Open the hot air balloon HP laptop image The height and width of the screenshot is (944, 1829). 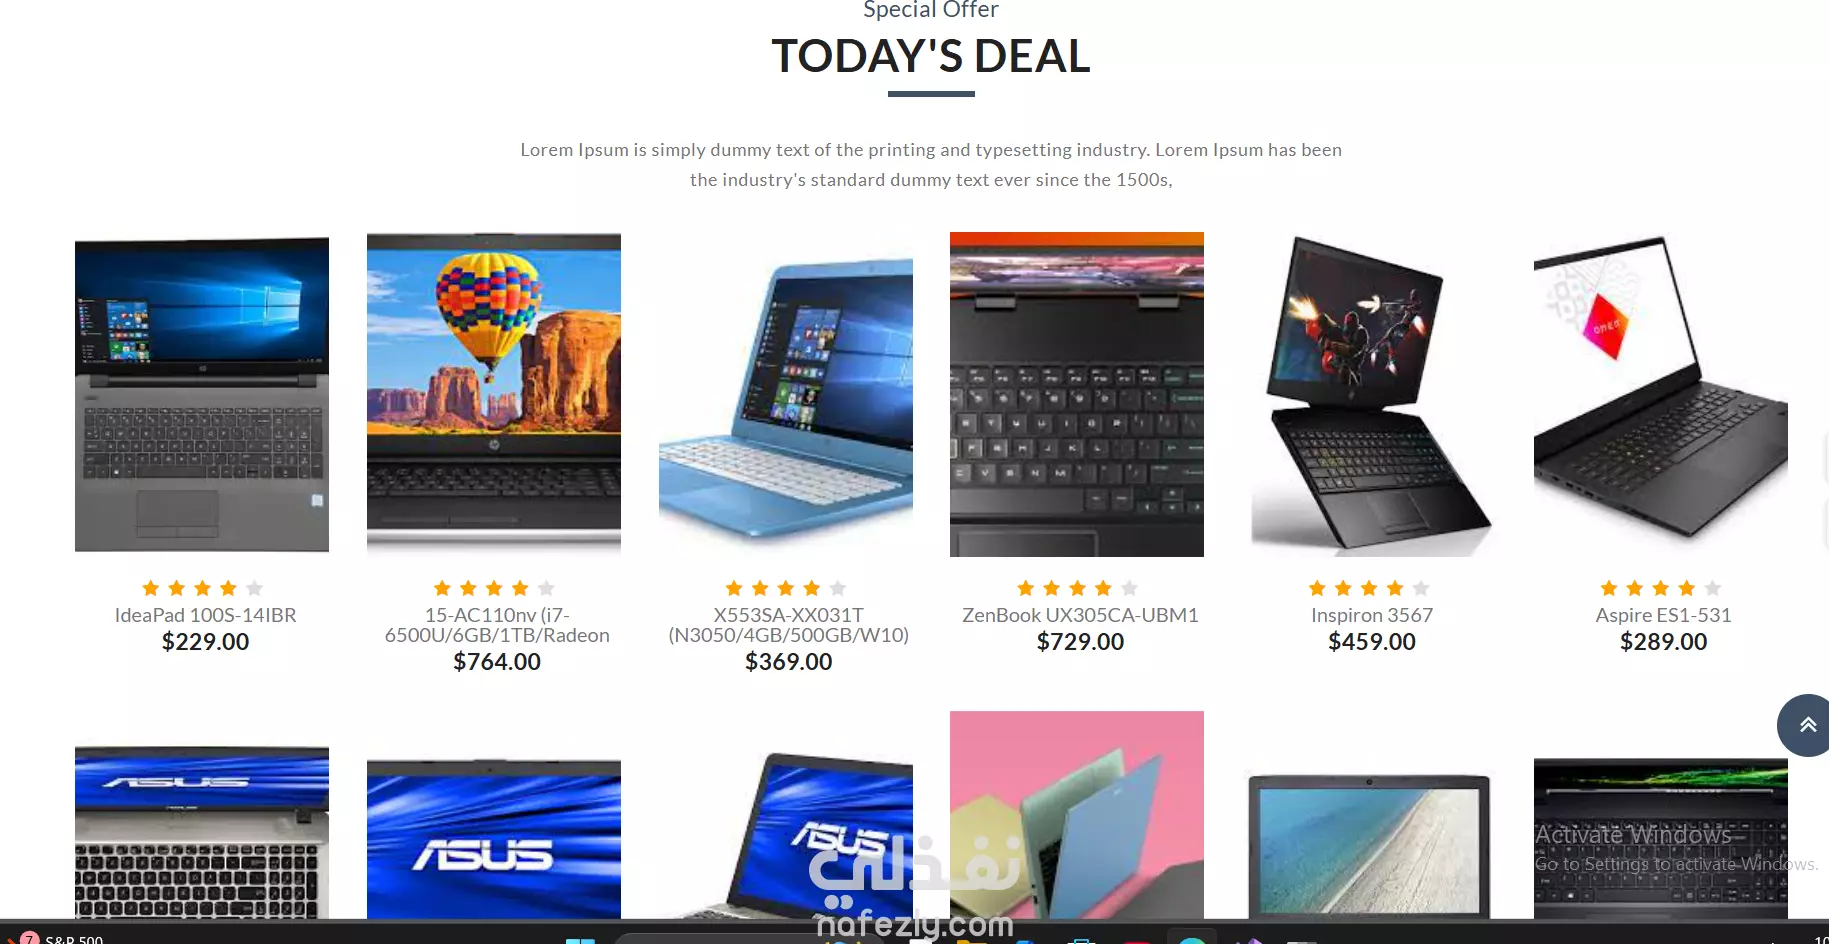(494, 394)
